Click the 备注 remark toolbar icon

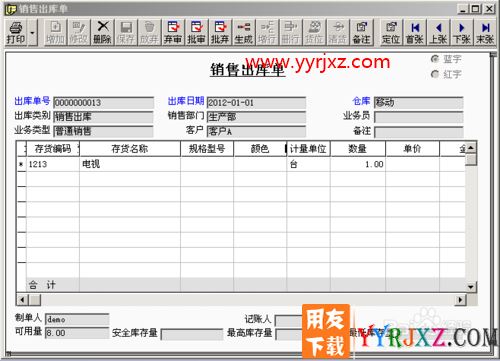pyautogui.click(x=361, y=32)
